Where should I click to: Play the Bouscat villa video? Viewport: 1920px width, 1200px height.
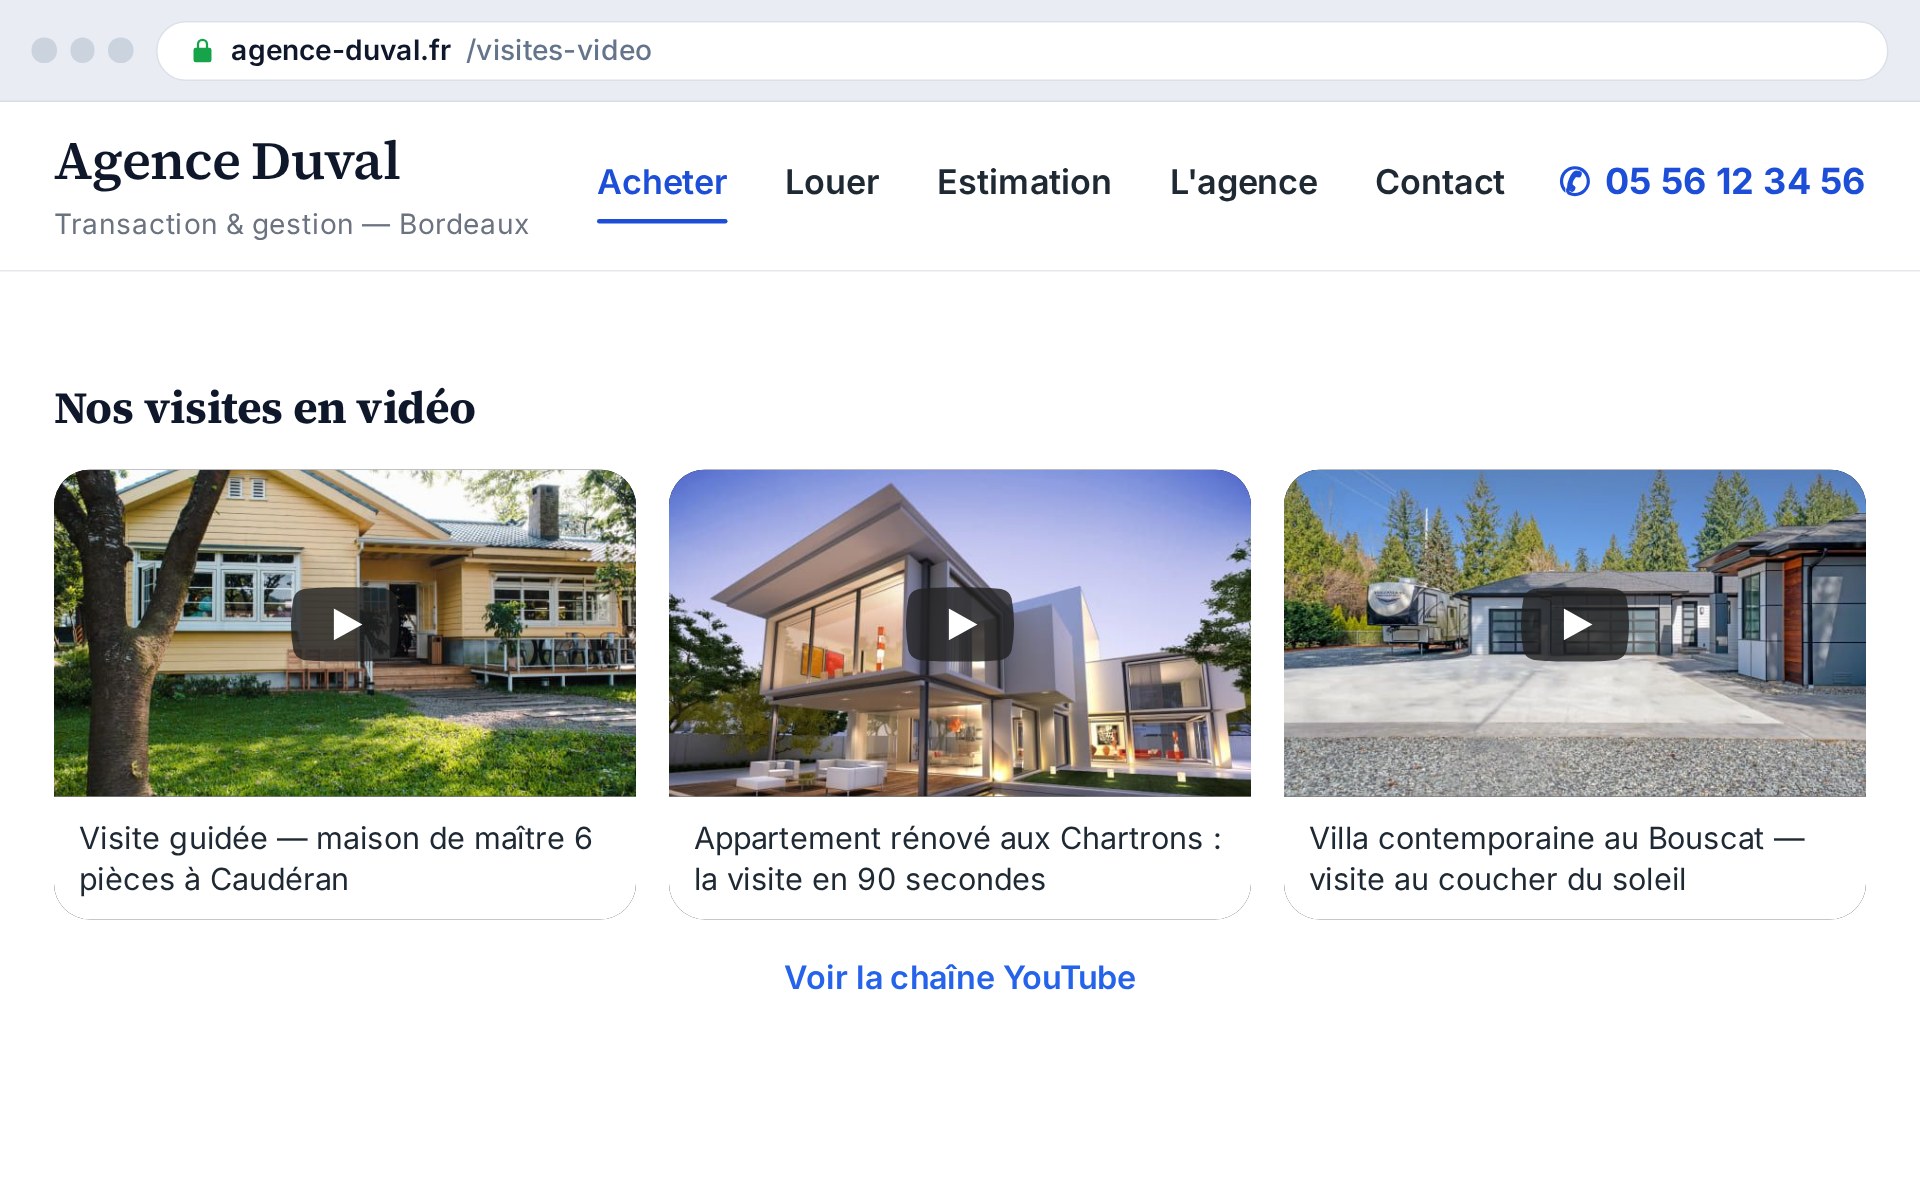click(1575, 624)
